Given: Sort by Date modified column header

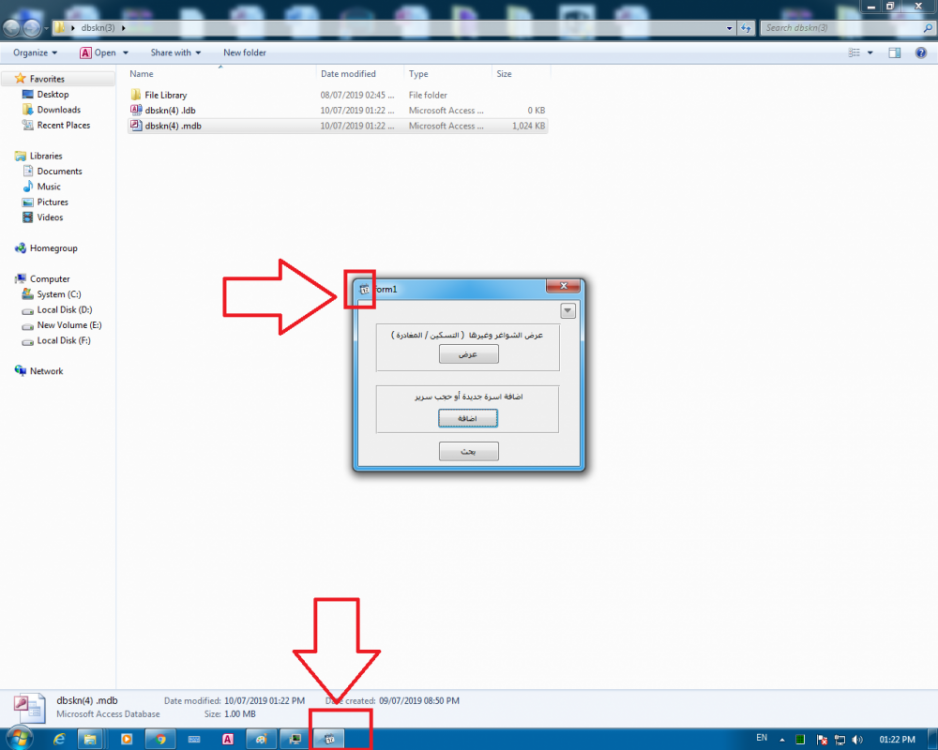Looking at the screenshot, I should click(360, 74).
